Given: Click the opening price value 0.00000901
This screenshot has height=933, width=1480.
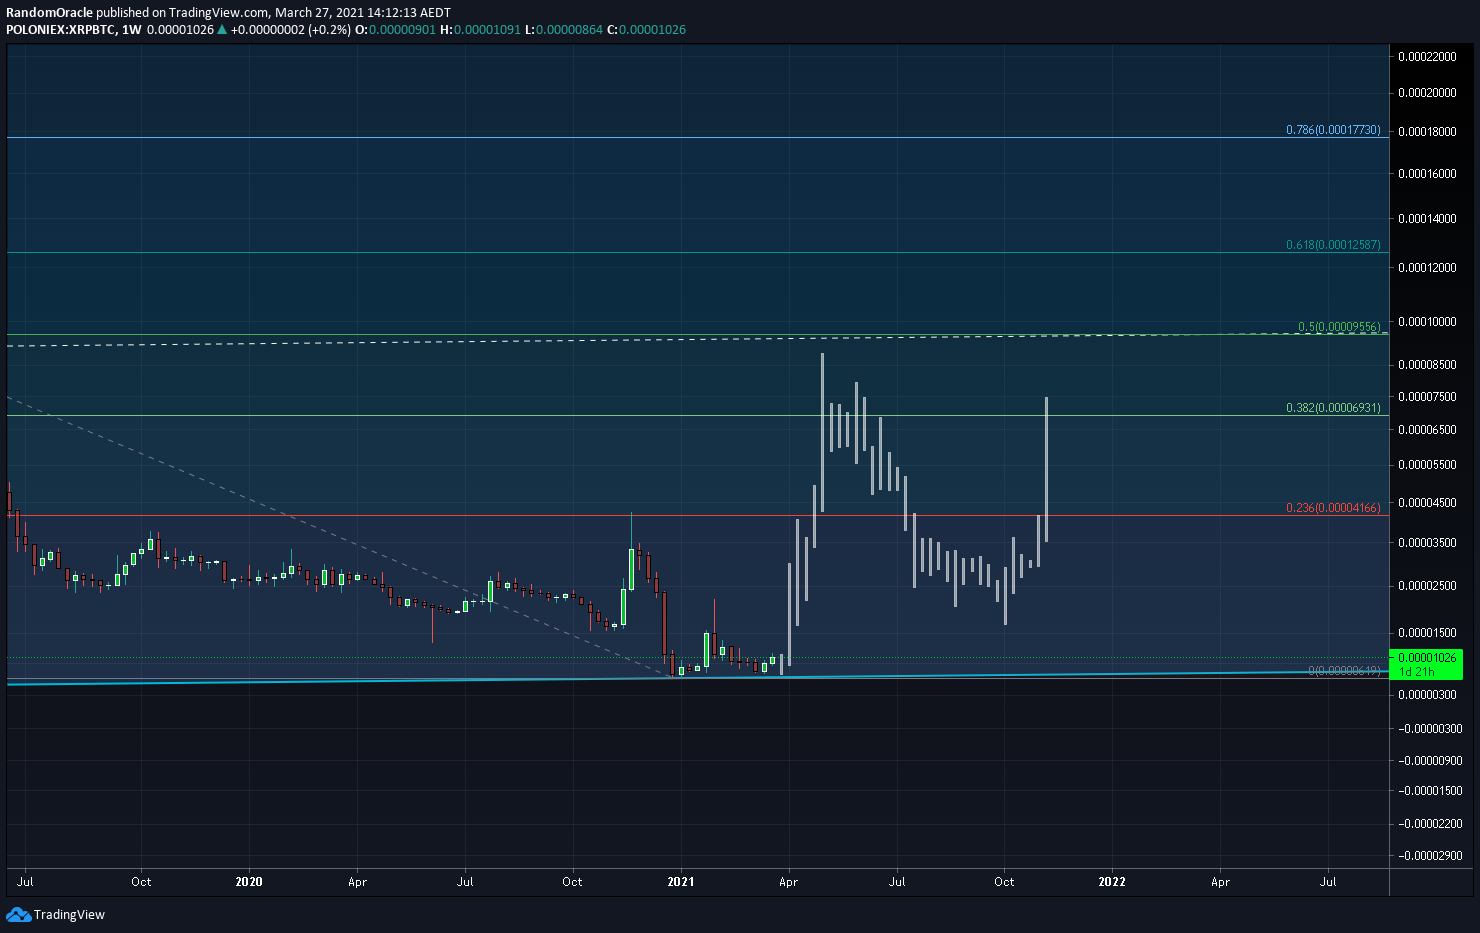Looking at the screenshot, I should tap(402, 29).
